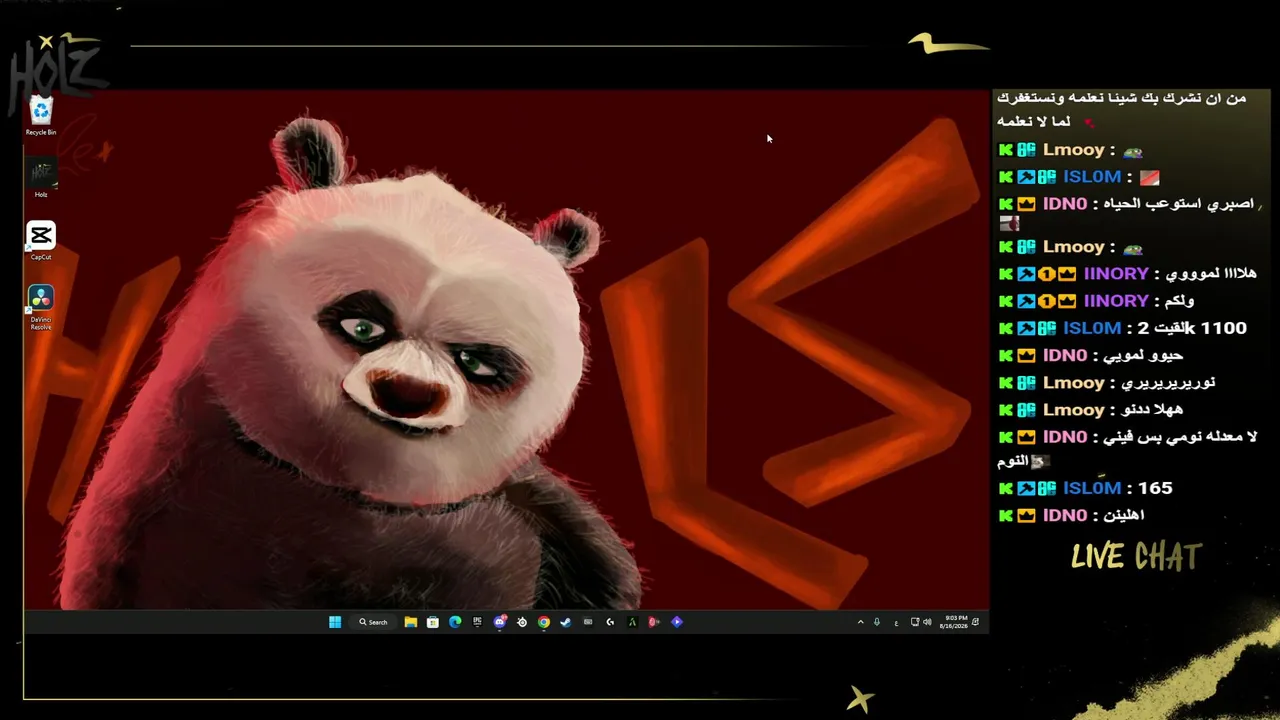Open Discord from the taskbar
This screenshot has height=720, width=1280.
(x=500, y=622)
